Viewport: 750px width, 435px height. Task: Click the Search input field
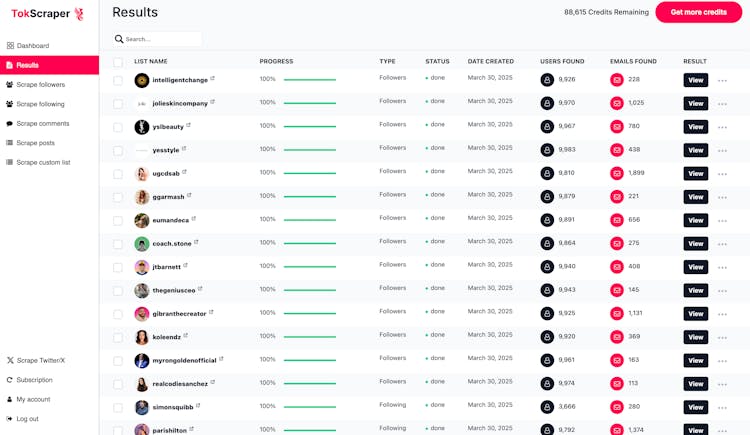click(x=162, y=39)
